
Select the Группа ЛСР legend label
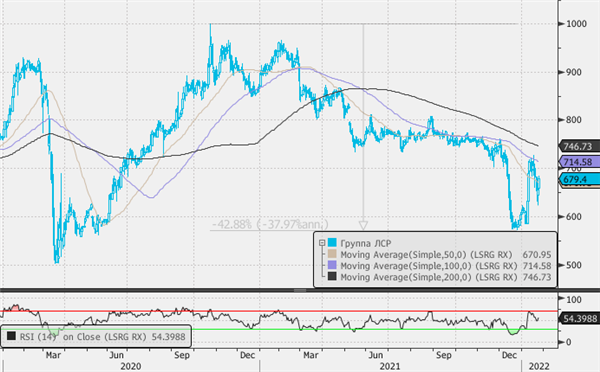coord(366,243)
